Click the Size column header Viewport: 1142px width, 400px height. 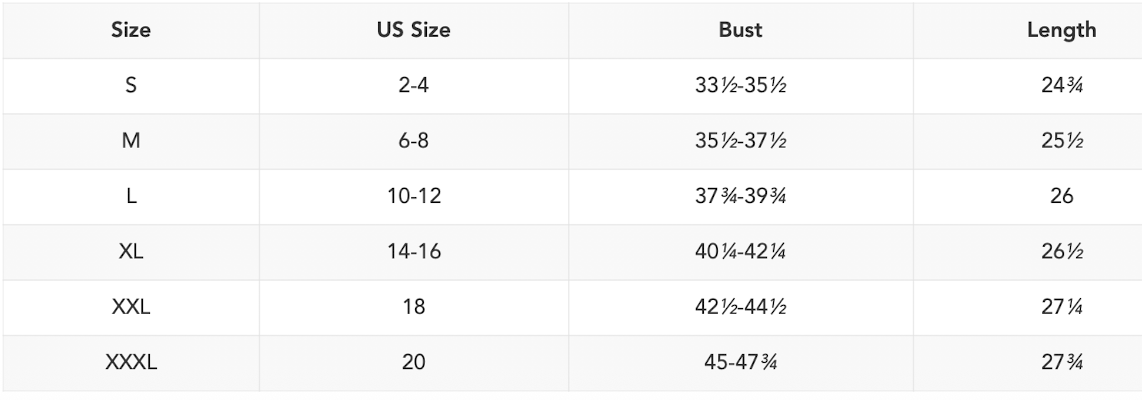click(x=131, y=30)
